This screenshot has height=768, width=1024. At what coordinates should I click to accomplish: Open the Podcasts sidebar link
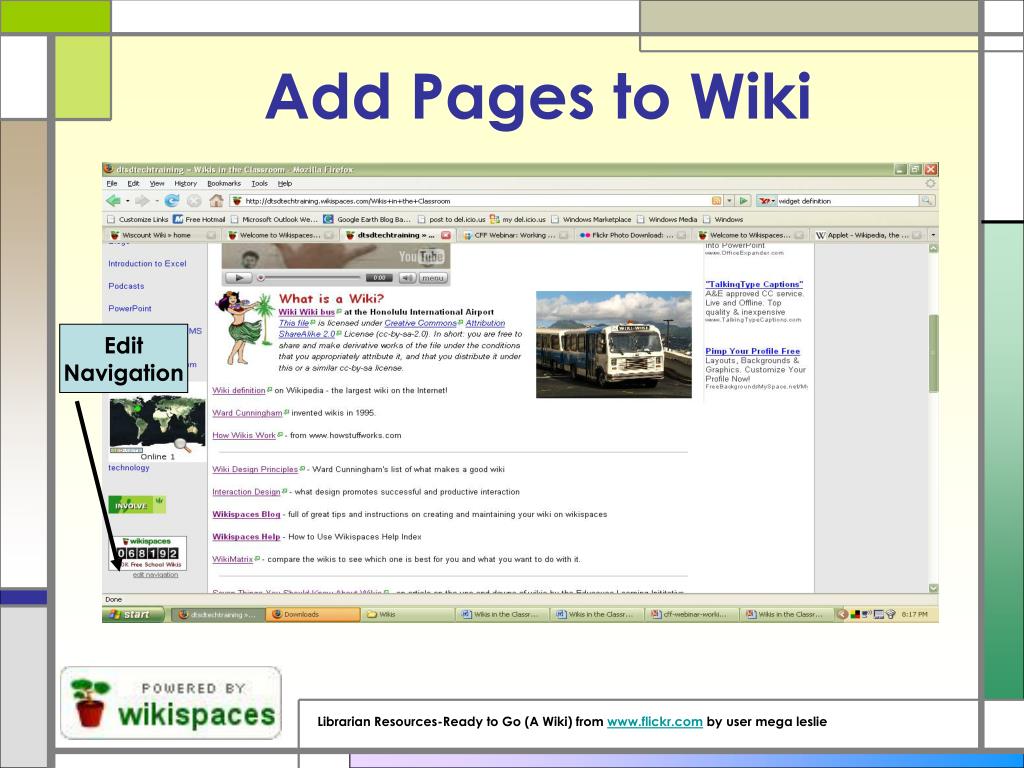pyautogui.click(x=126, y=286)
